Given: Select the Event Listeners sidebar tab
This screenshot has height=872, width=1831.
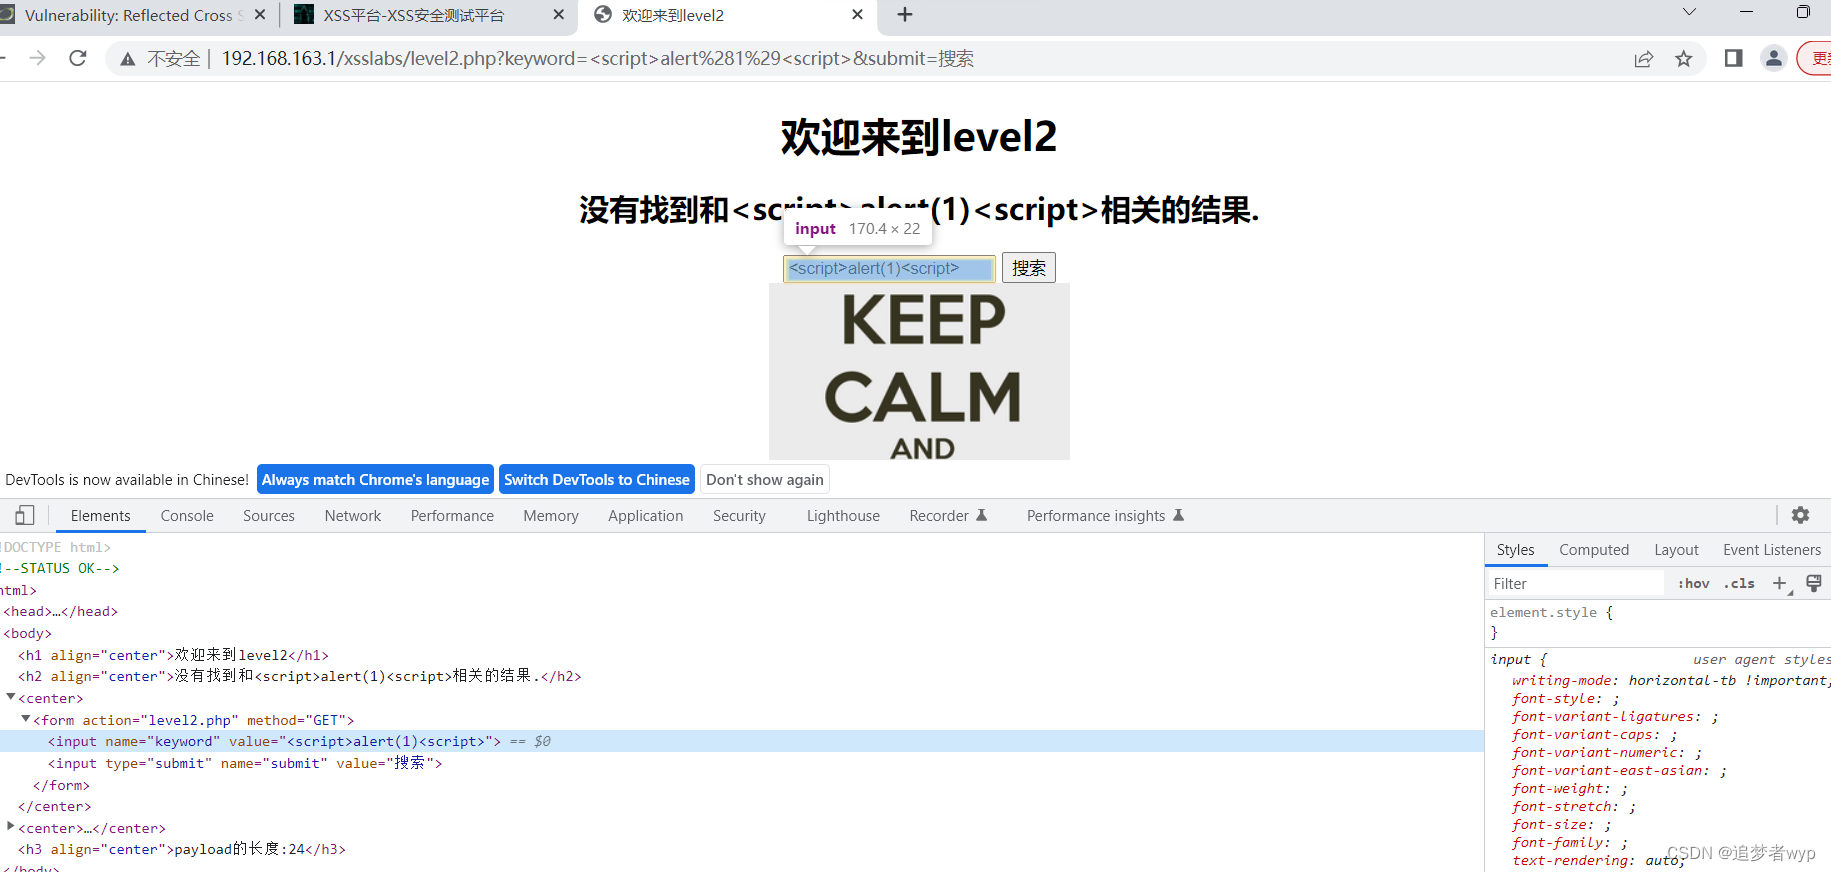Looking at the screenshot, I should point(1772,550).
